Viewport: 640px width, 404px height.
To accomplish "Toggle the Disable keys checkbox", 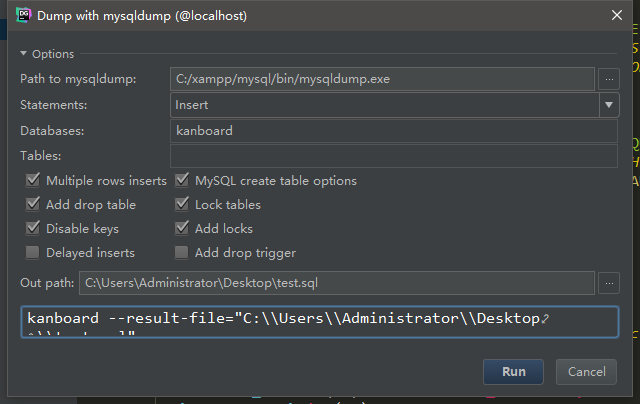I will pos(33,229).
